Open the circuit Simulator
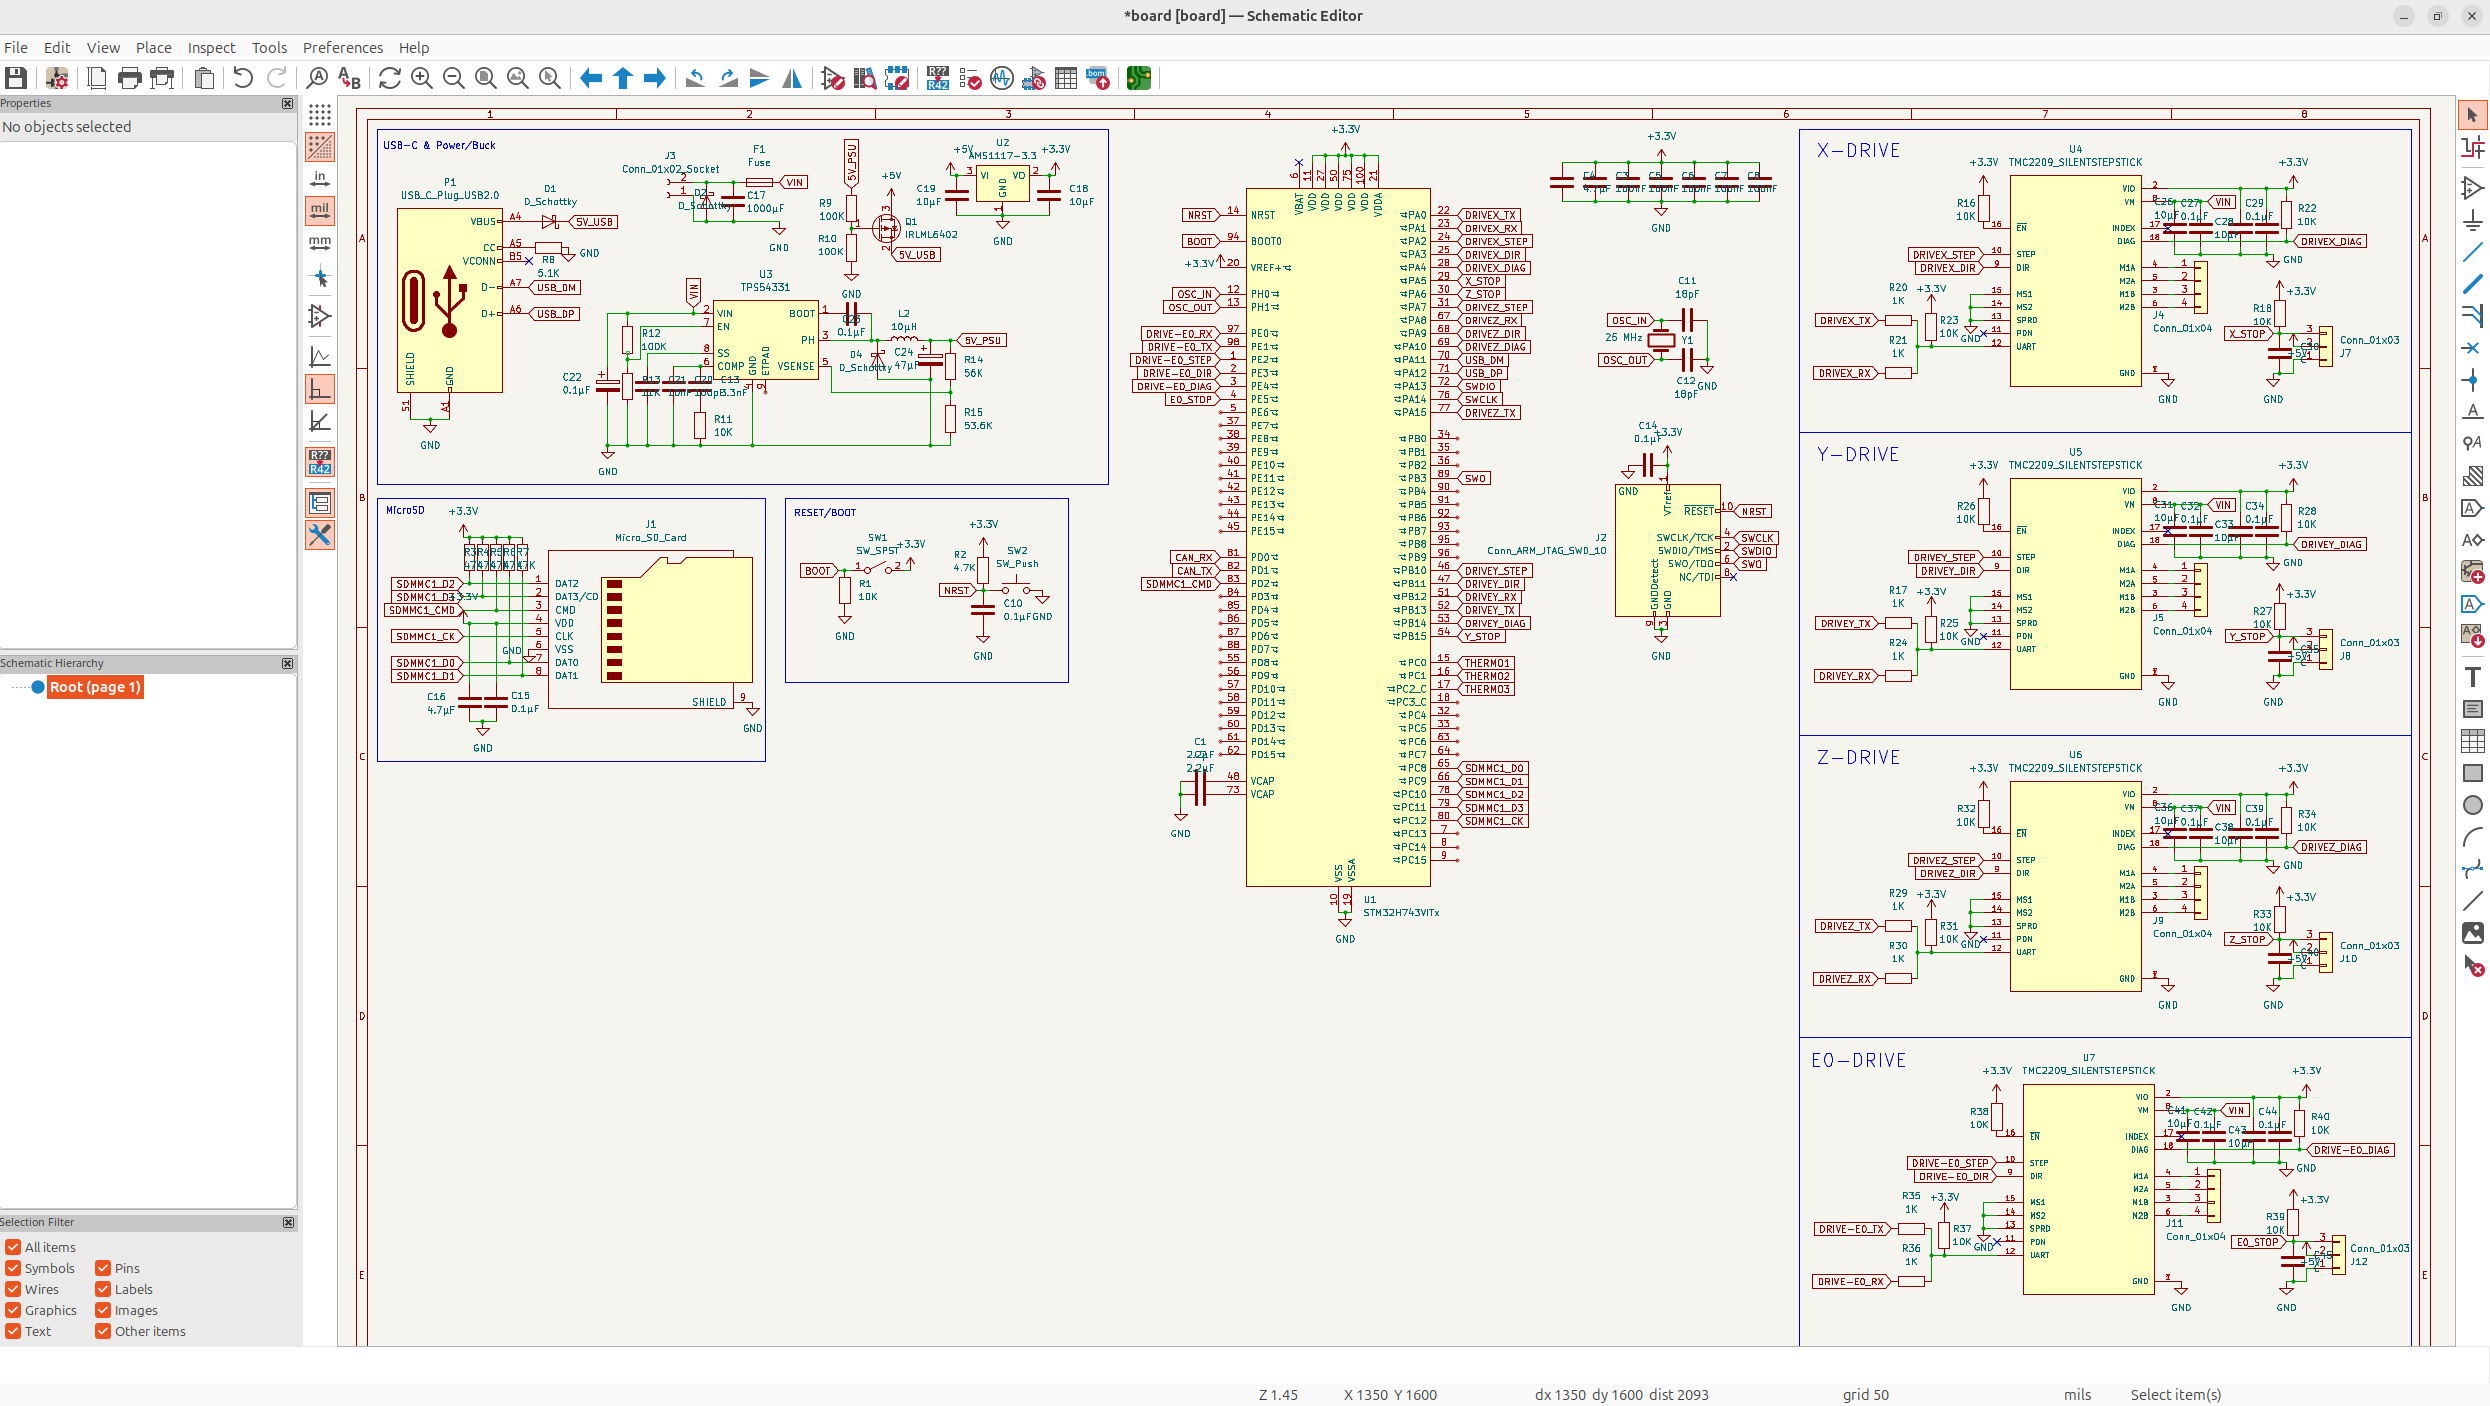The height and width of the screenshot is (1406, 2490). point(1001,77)
